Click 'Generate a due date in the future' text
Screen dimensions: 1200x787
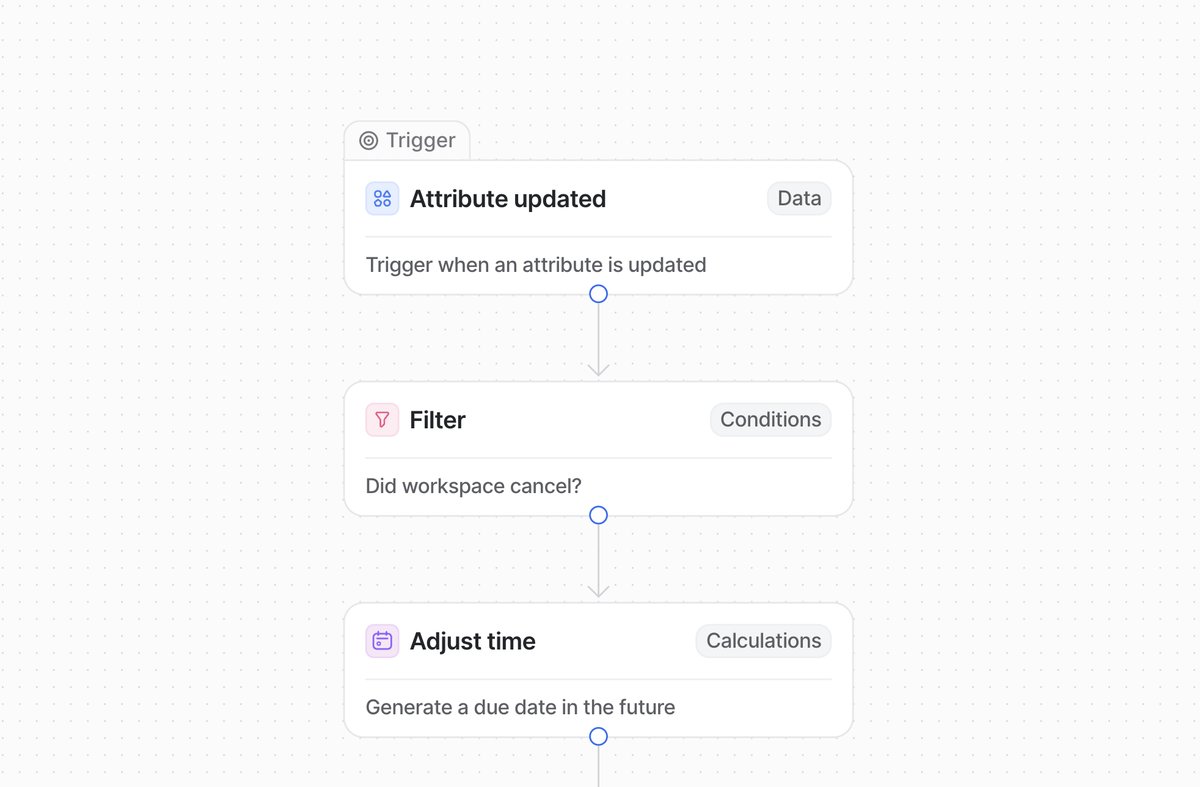tap(520, 707)
